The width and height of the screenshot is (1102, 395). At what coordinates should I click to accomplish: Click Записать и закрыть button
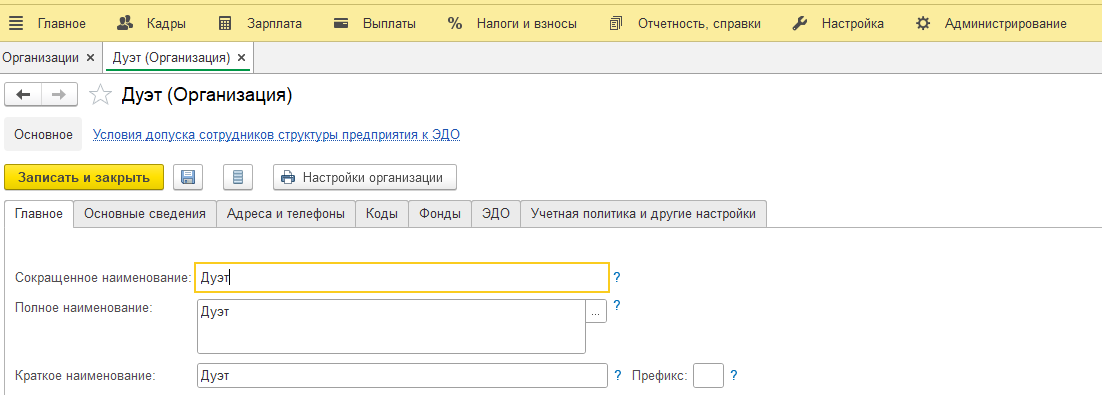click(x=84, y=177)
